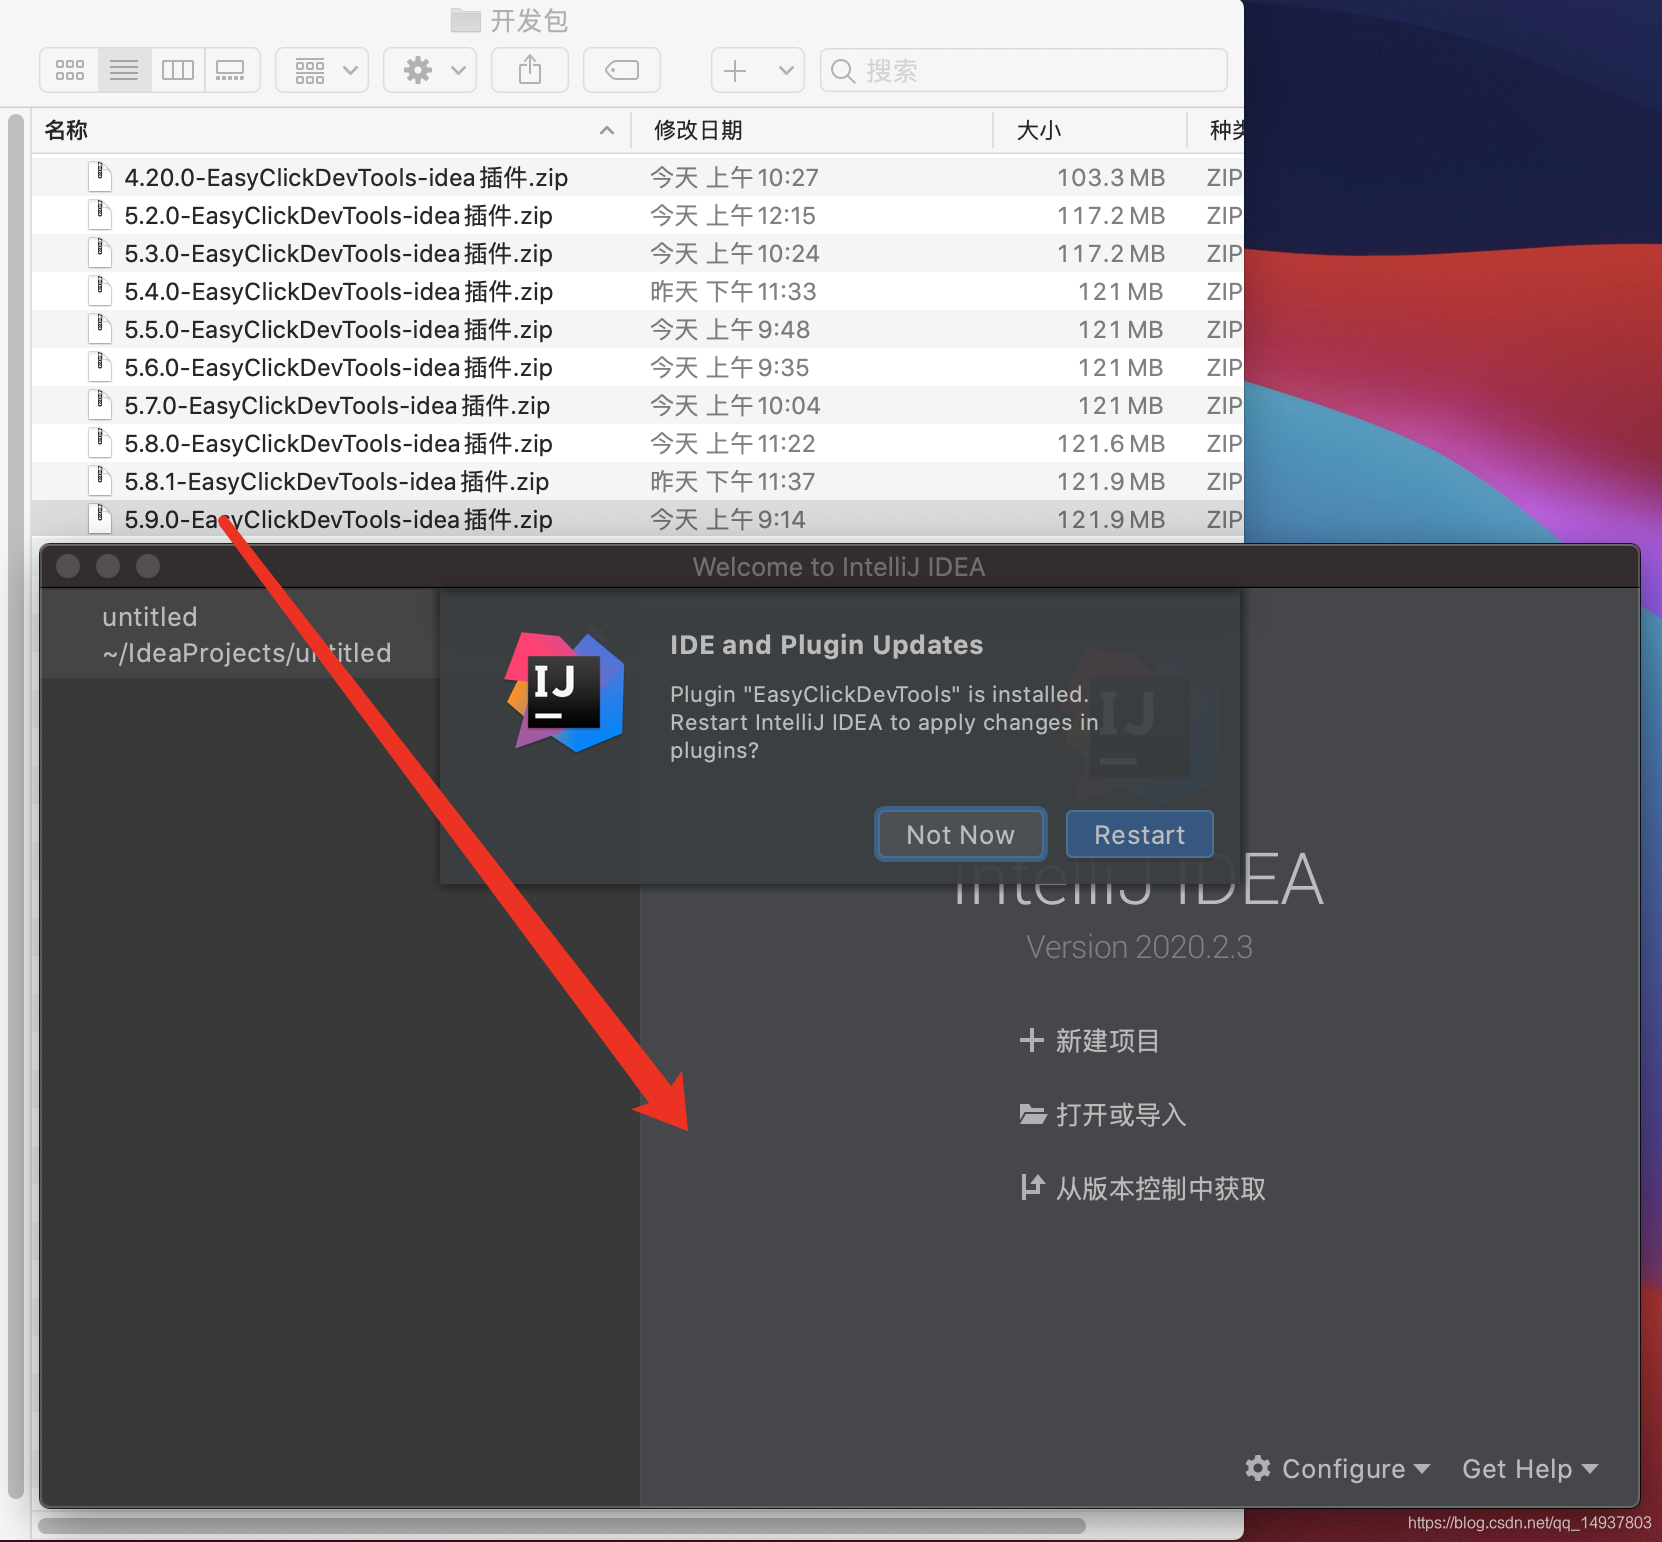Click size 121.6 MB cell

click(1111, 443)
